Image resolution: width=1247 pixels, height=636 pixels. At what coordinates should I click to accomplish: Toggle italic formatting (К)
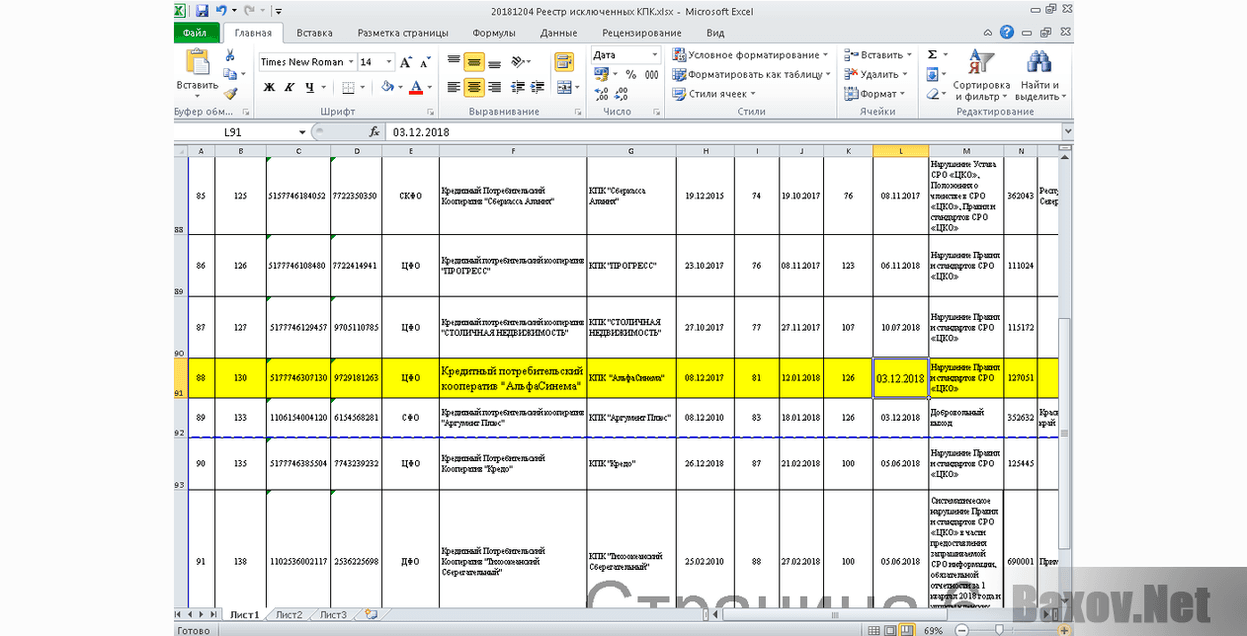click(x=290, y=88)
